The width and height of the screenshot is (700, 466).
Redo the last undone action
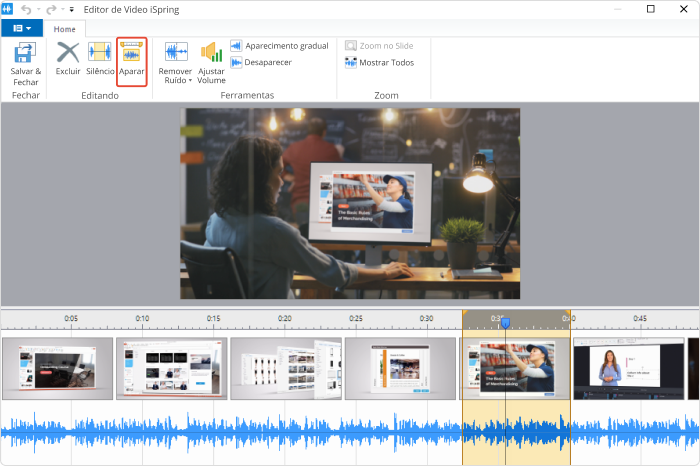[x=51, y=9]
